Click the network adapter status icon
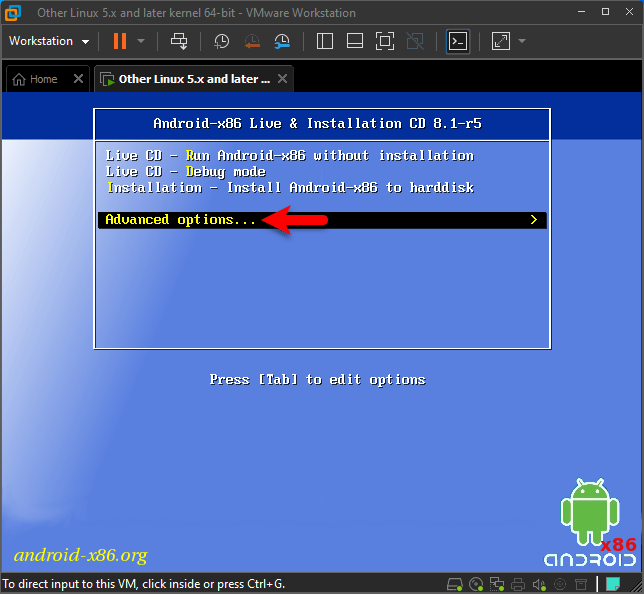The width and height of the screenshot is (644, 594). tap(497, 584)
